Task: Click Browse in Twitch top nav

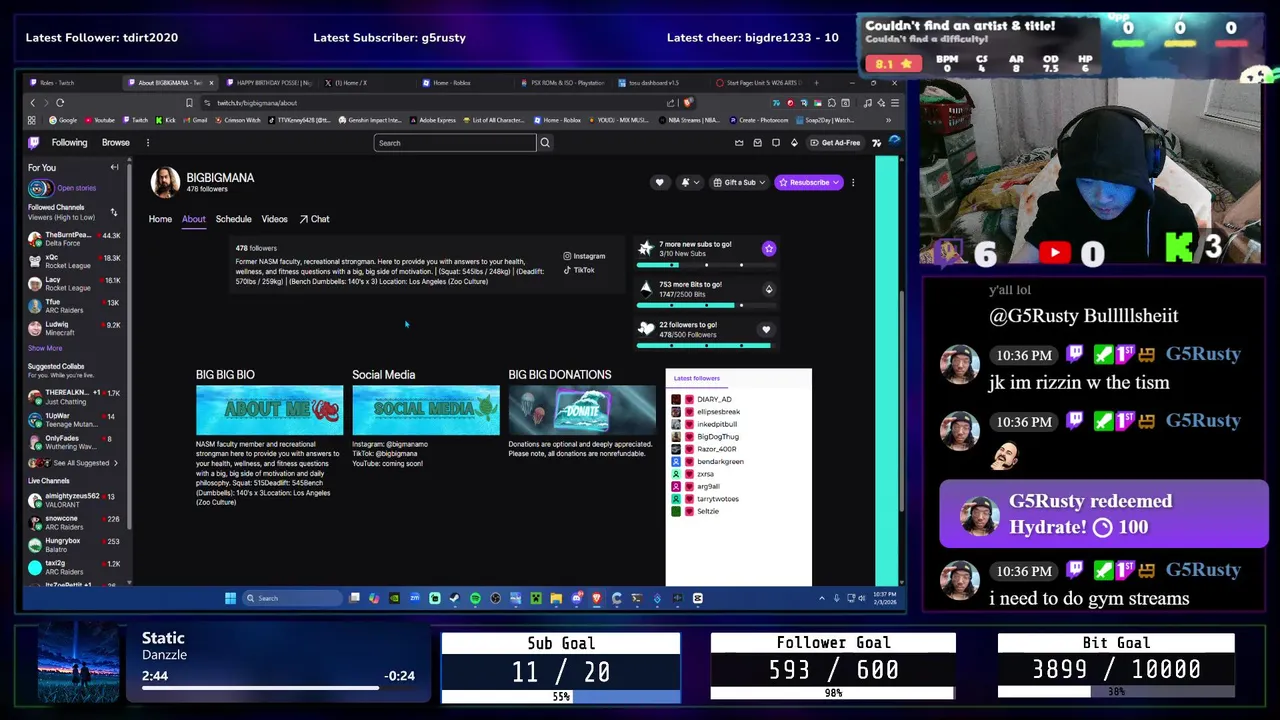Action: 116,143
